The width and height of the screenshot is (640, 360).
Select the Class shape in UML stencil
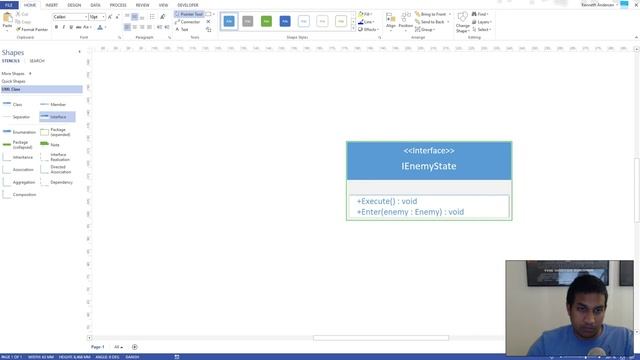(x=12, y=104)
